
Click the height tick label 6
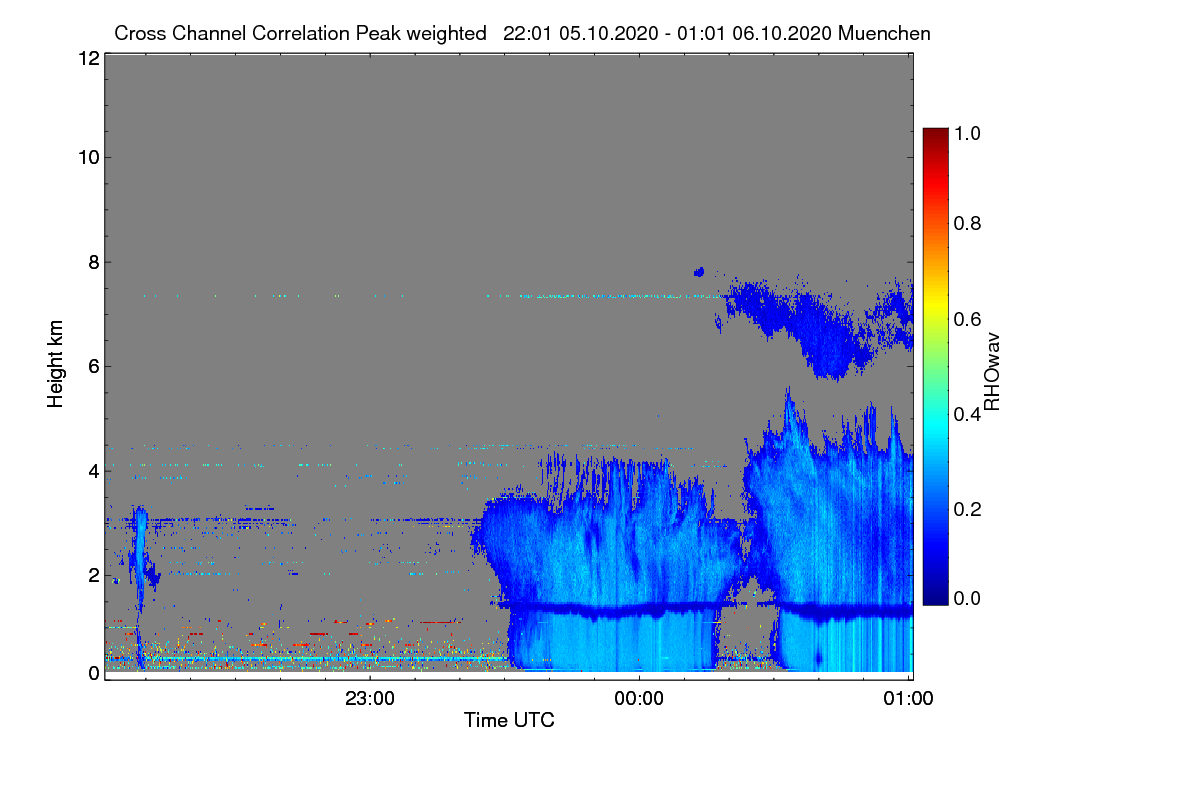click(93, 366)
